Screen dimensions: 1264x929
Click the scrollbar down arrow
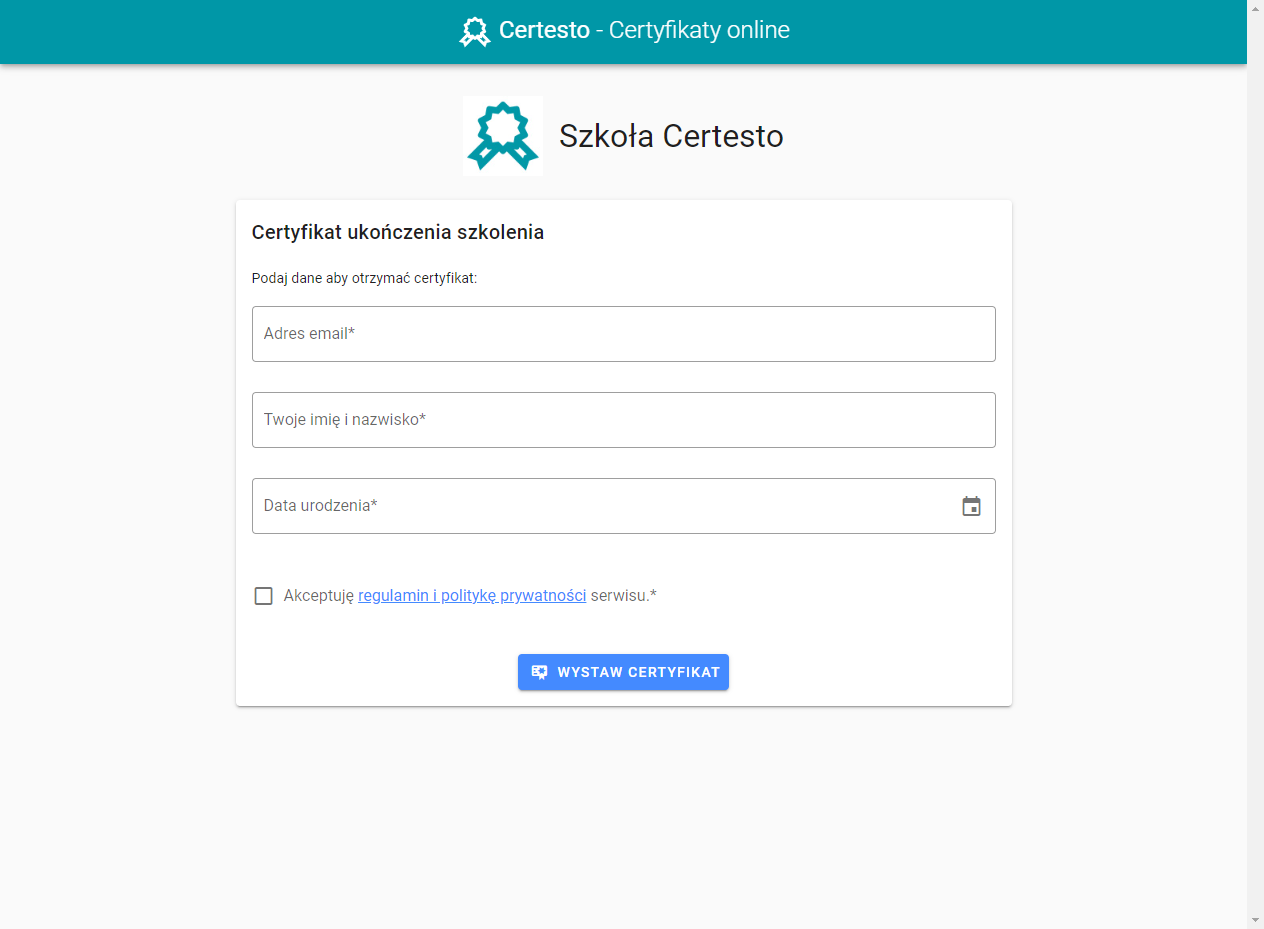click(x=1255, y=920)
